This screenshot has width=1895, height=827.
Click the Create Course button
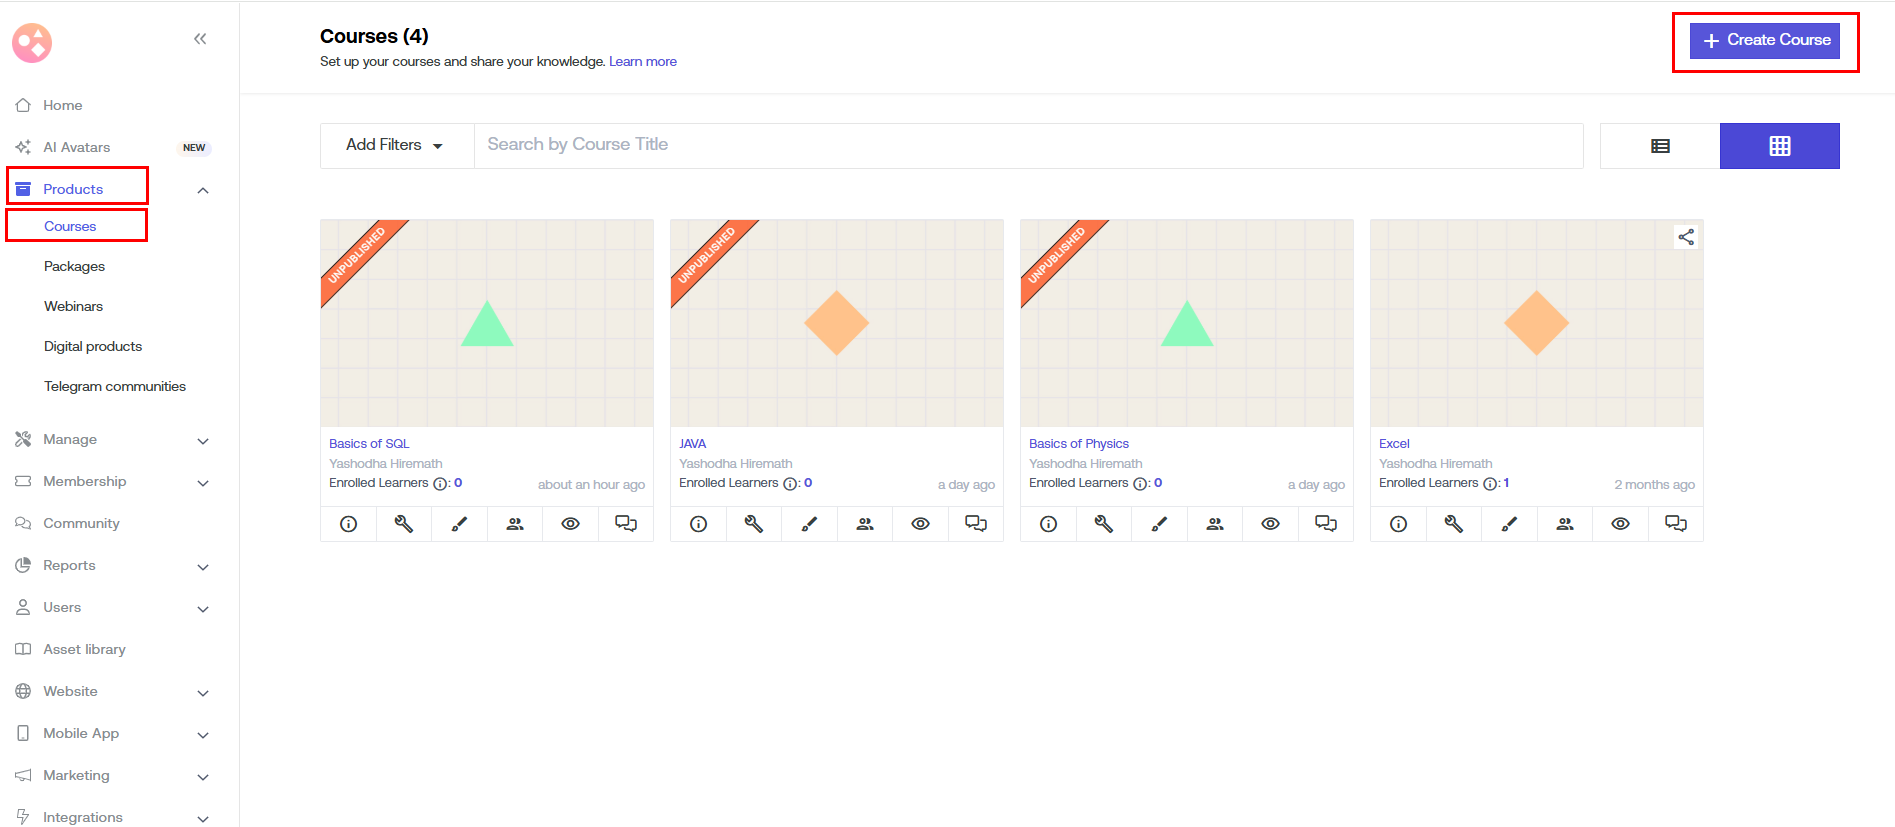point(1765,41)
